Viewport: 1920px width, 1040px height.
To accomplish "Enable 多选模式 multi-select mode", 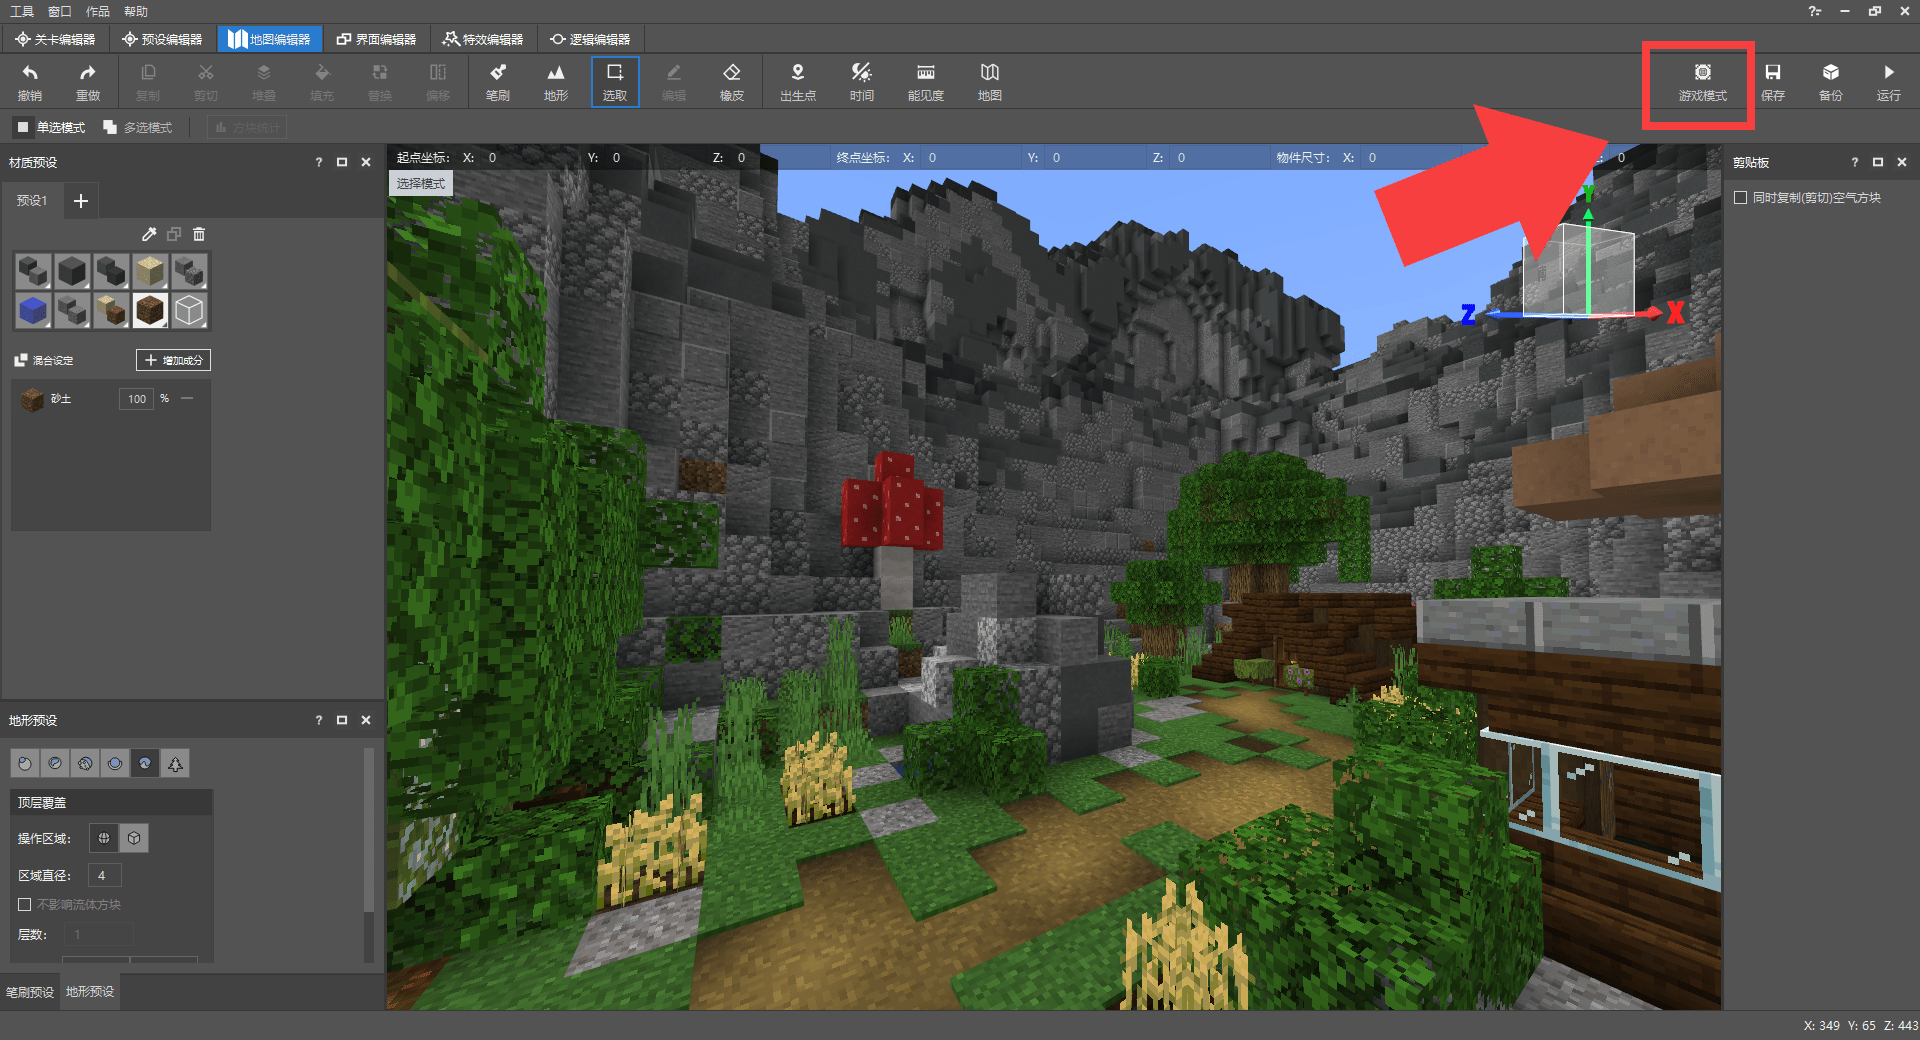I will click(x=137, y=128).
